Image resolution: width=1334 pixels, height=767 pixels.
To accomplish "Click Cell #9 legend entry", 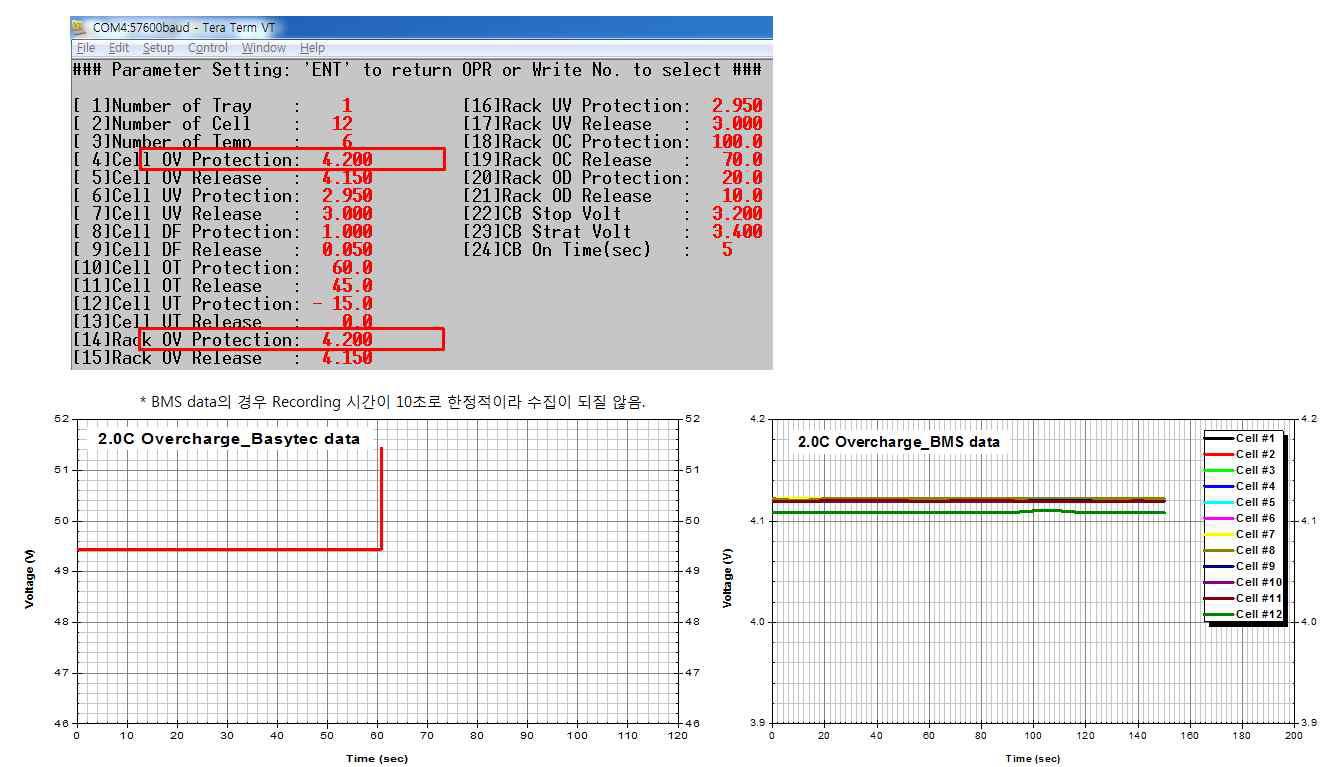I will pyautogui.click(x=1240, y=566).
